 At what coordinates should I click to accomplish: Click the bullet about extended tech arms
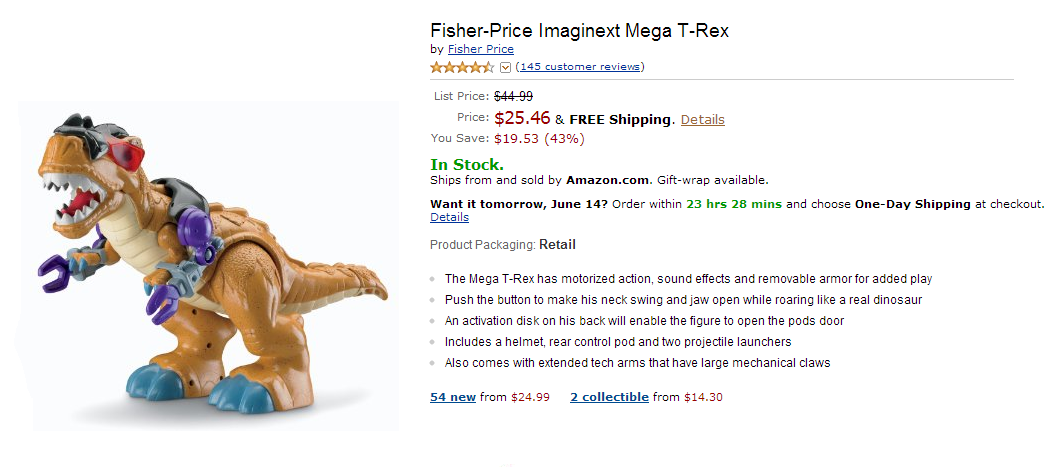point(637,363)
